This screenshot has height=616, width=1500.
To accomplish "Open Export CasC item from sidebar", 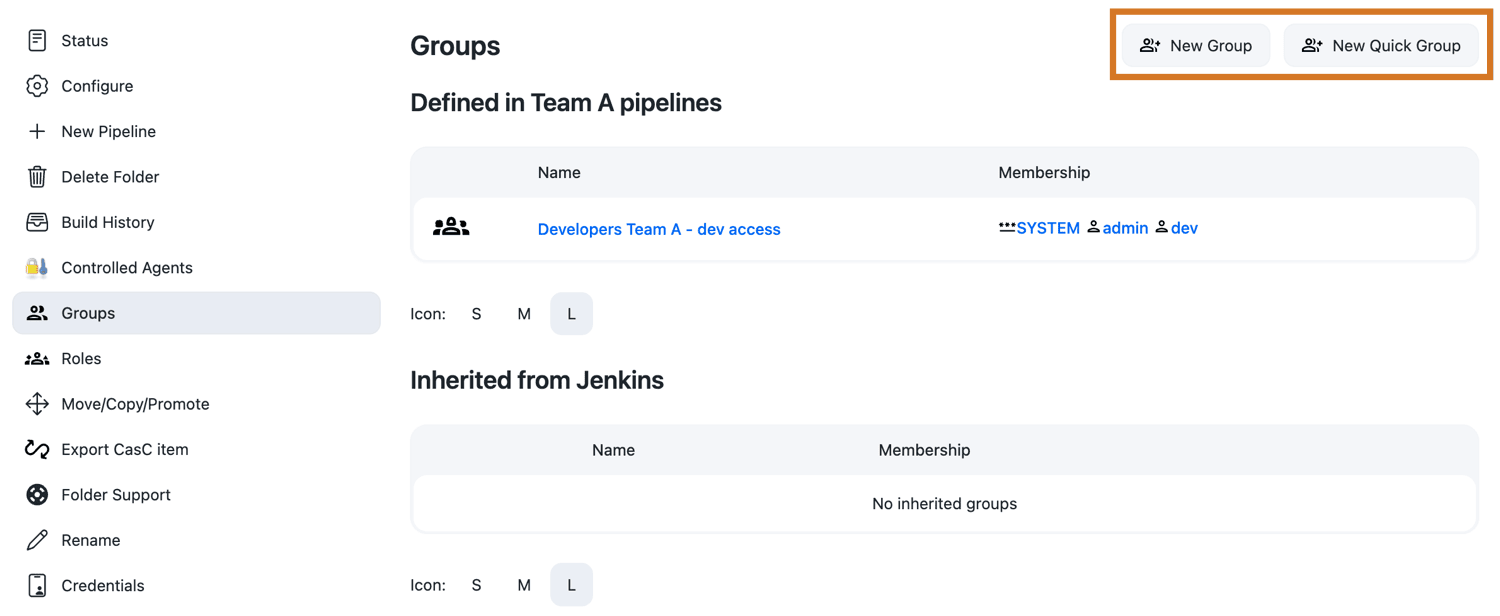I will [x=124, y=450].
